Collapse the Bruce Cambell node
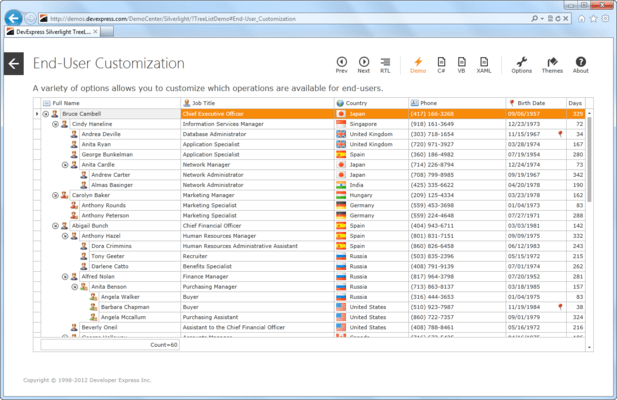 (x=46, y=114)
